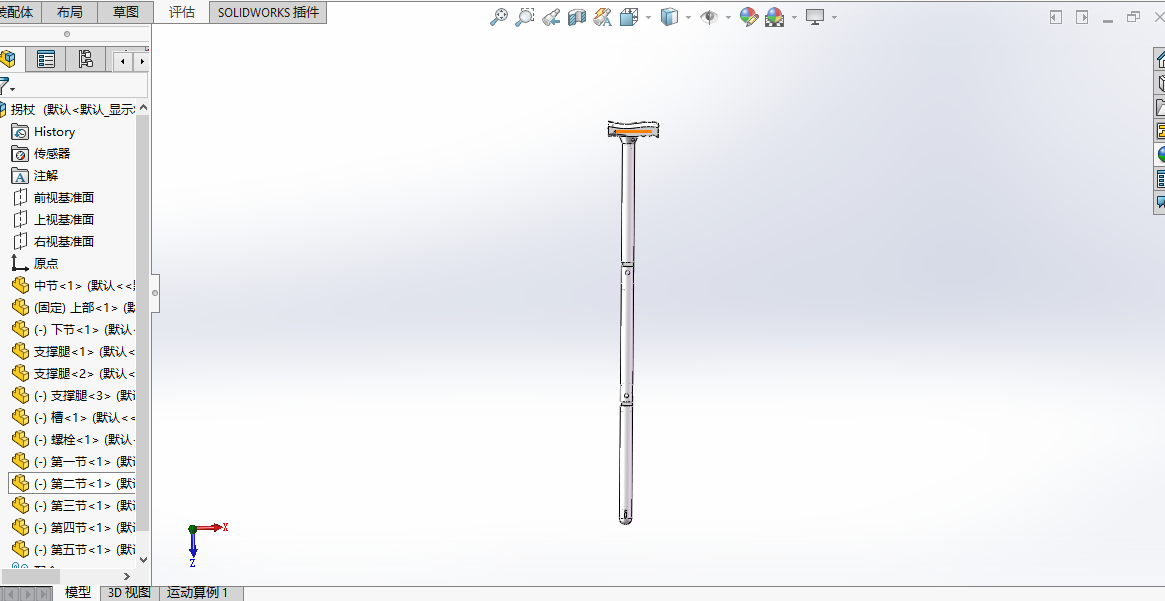Select the Zoom to Area tool
Image resolution: width=1165 pixels, height=601 pixels.
click(524, 17)
